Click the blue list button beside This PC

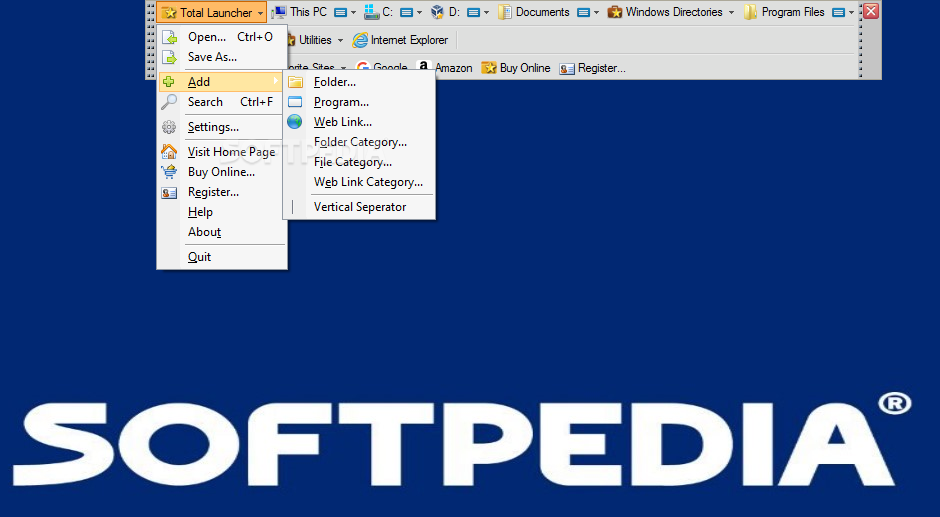pos(340,13)
